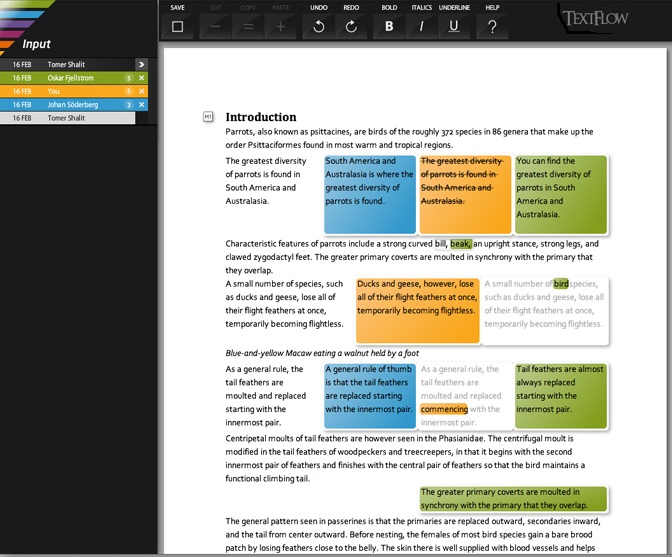Toggle Italics formatting
672x557 pixels.
(x=422, y=27)
